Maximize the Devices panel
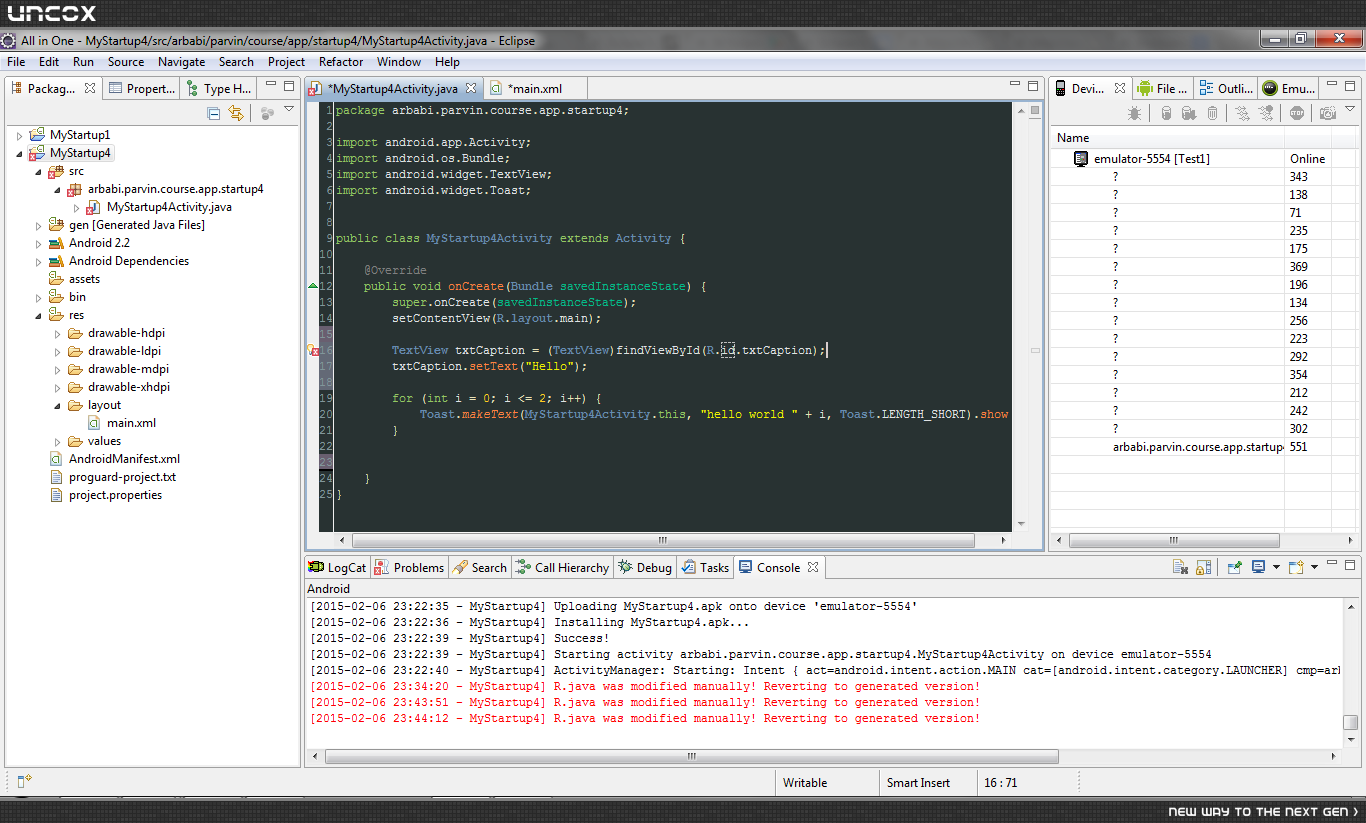 click(x=1350, y=86)
